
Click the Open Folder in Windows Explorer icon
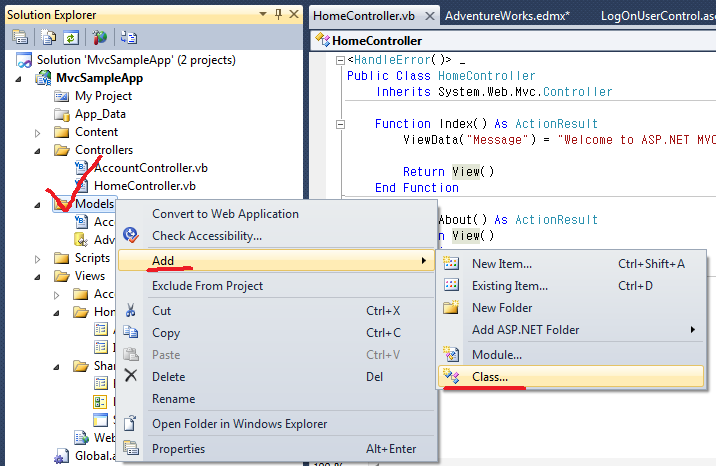coord(130,423)
